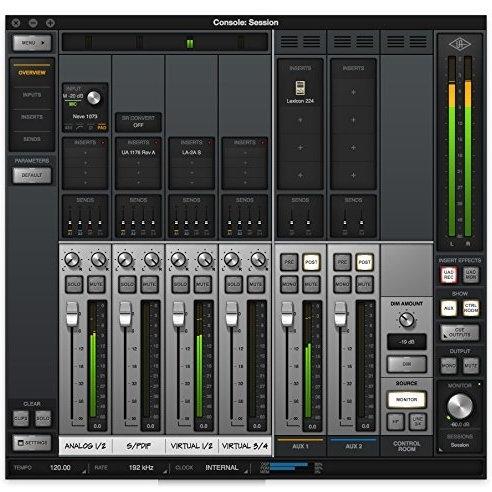Mute the VIRTUAL 1/2 channel
This screenshot has width=492, height=492.
203,284
